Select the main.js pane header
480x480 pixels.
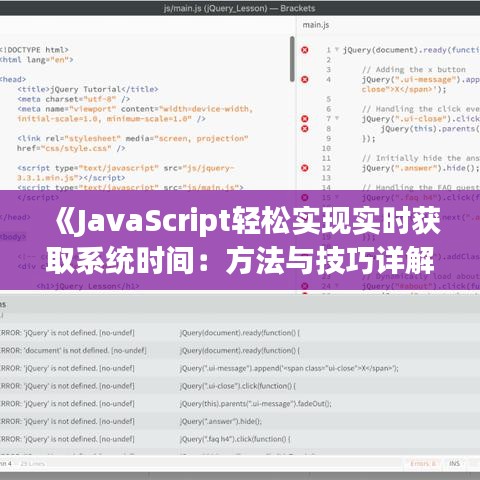pyautogui.click(x=316, y=25)
